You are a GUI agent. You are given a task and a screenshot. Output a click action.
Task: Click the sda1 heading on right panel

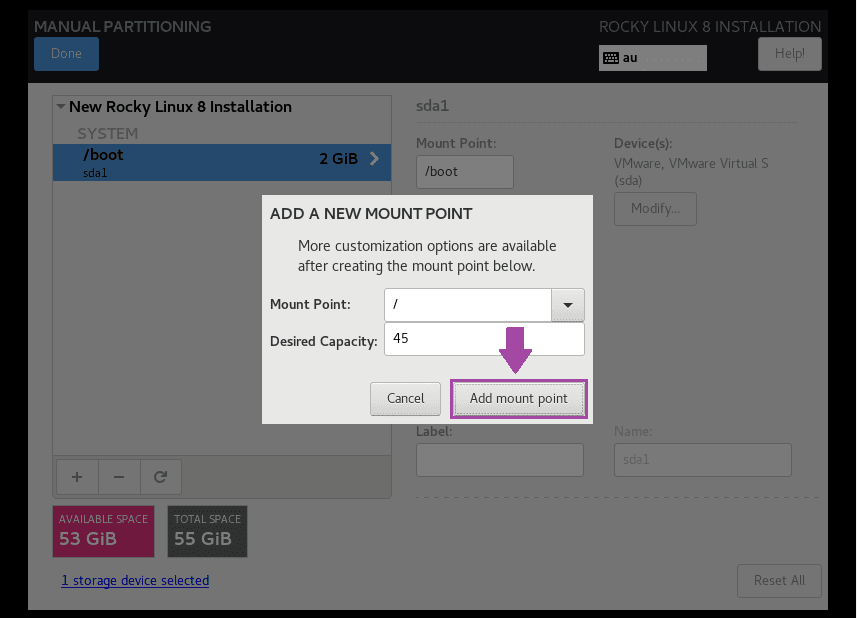(x=432, y=105)
